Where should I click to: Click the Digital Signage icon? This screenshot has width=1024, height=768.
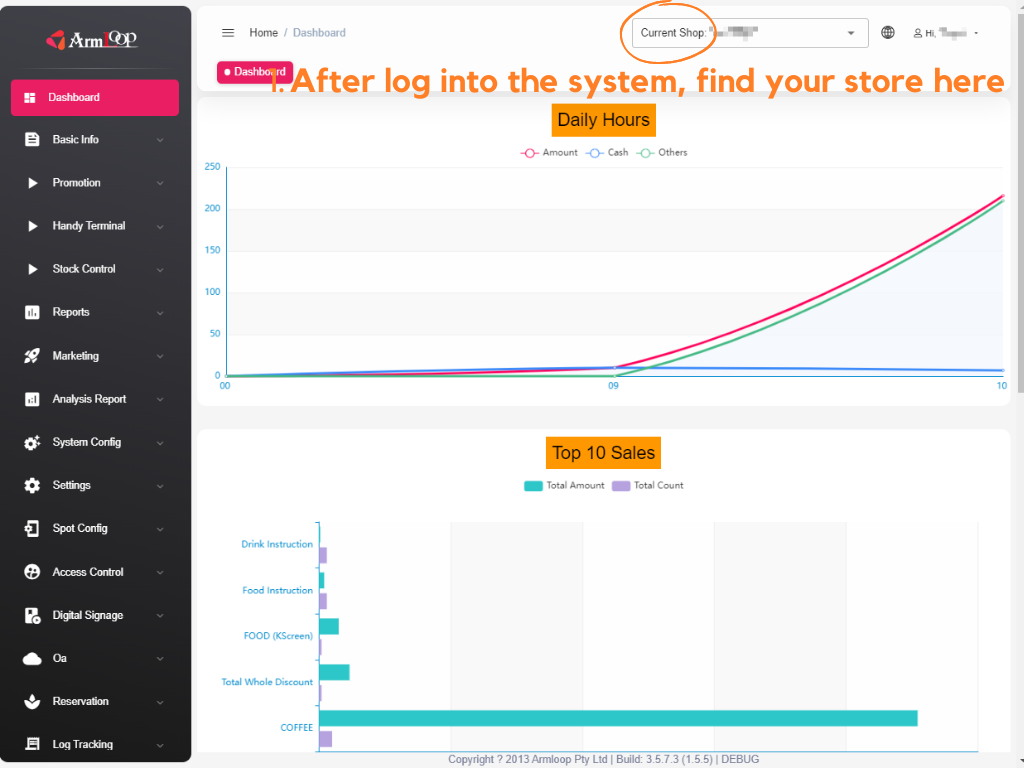[x=32, y=615]
